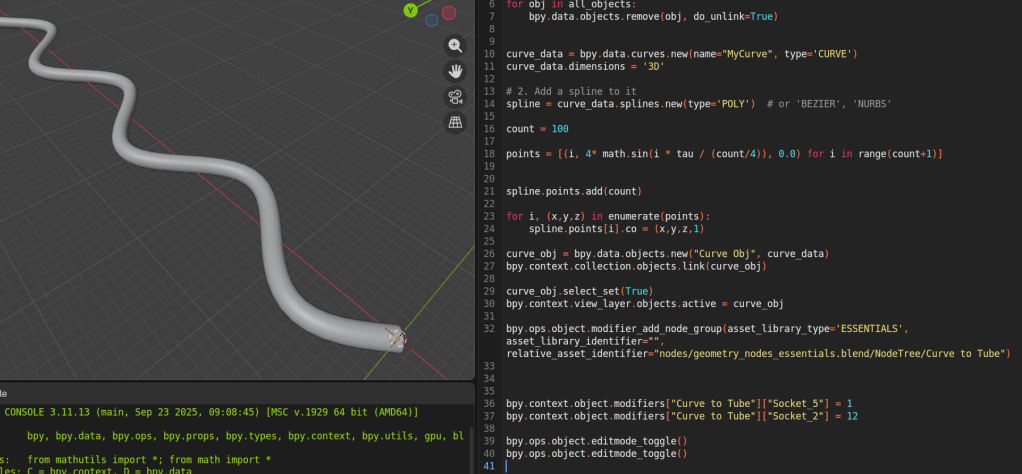Screen dimensions: 1022x474
Task: Click the '# 2. Add a spline' comment
Action: (573, 91)
